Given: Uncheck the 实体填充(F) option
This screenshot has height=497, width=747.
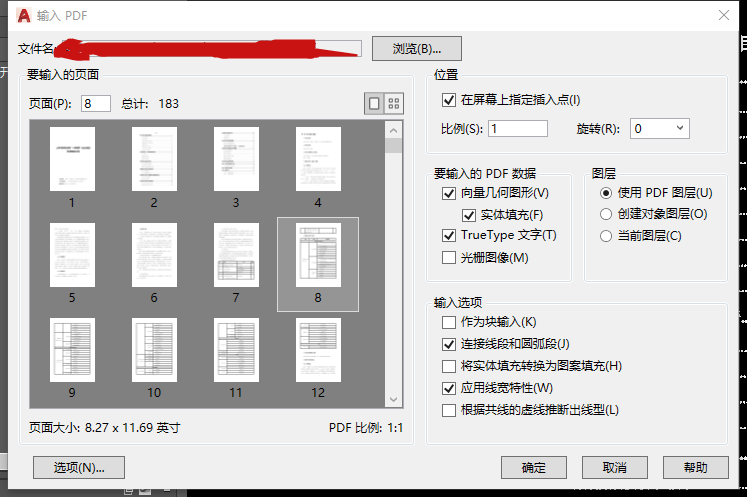Looking at the screenshot, I should (x=469, y=215).
